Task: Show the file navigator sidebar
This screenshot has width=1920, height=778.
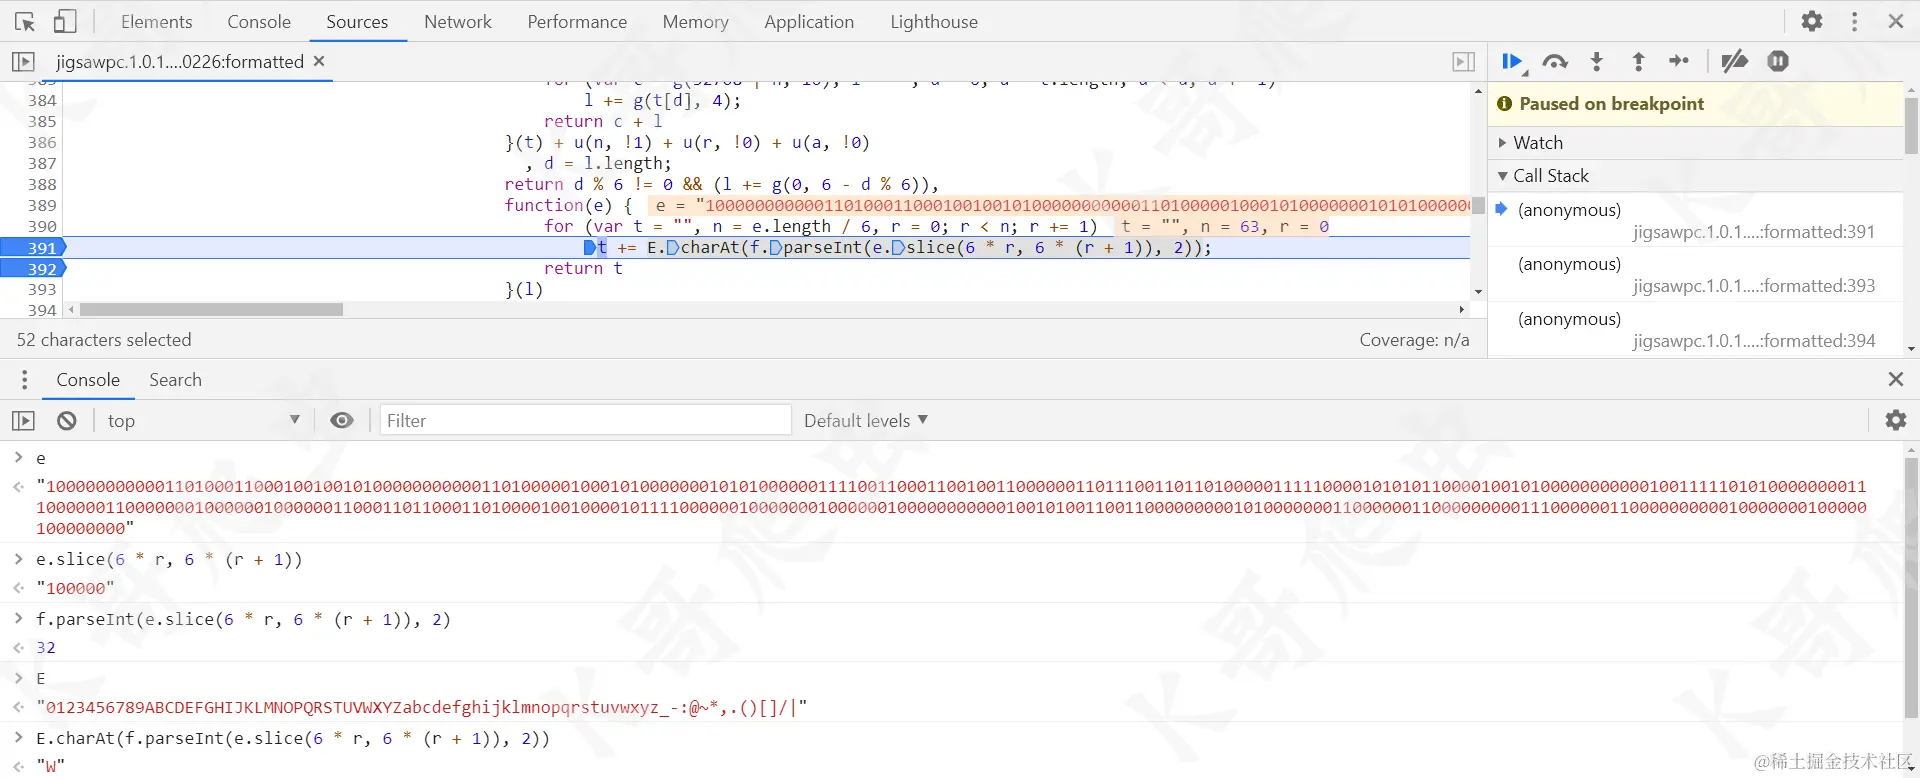Action: (x=23, y=61)
